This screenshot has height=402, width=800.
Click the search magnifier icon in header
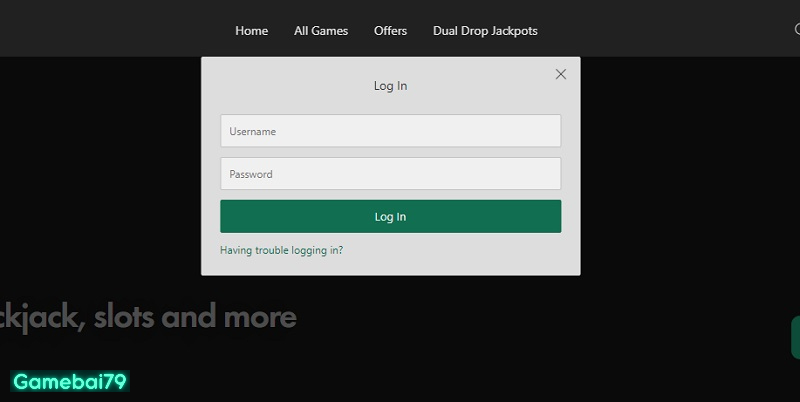(x=796, y=30)
